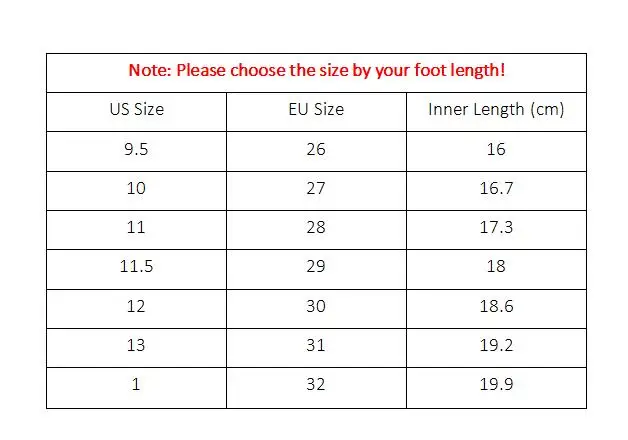Select the EU Size column header
Viewport: 628px width, 440px height.
click(315, 110)
